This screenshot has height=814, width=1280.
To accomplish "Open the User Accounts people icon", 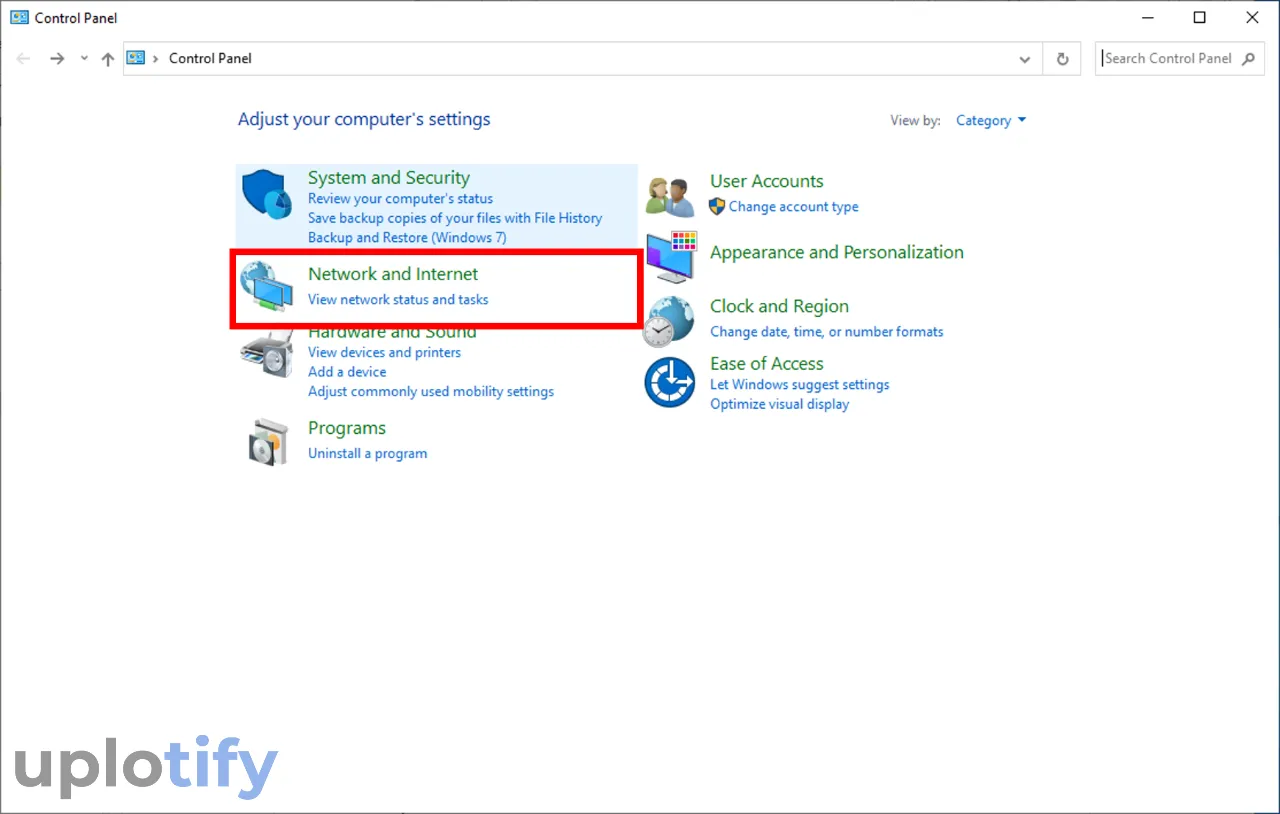I will click(670, 196).
